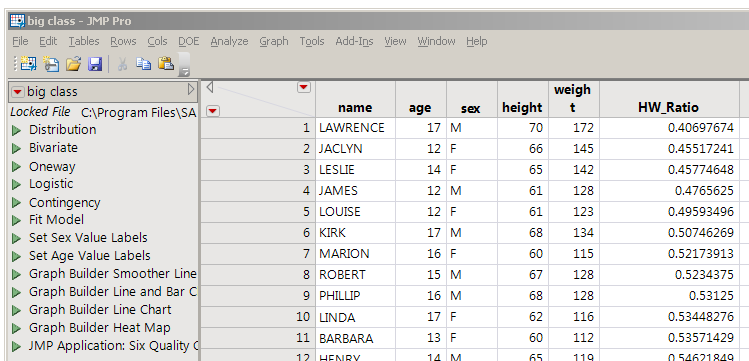Screen dimensions: 749x361
Task: Run Set Sex Value Labels script triangle
Action: tap(17, 238)
